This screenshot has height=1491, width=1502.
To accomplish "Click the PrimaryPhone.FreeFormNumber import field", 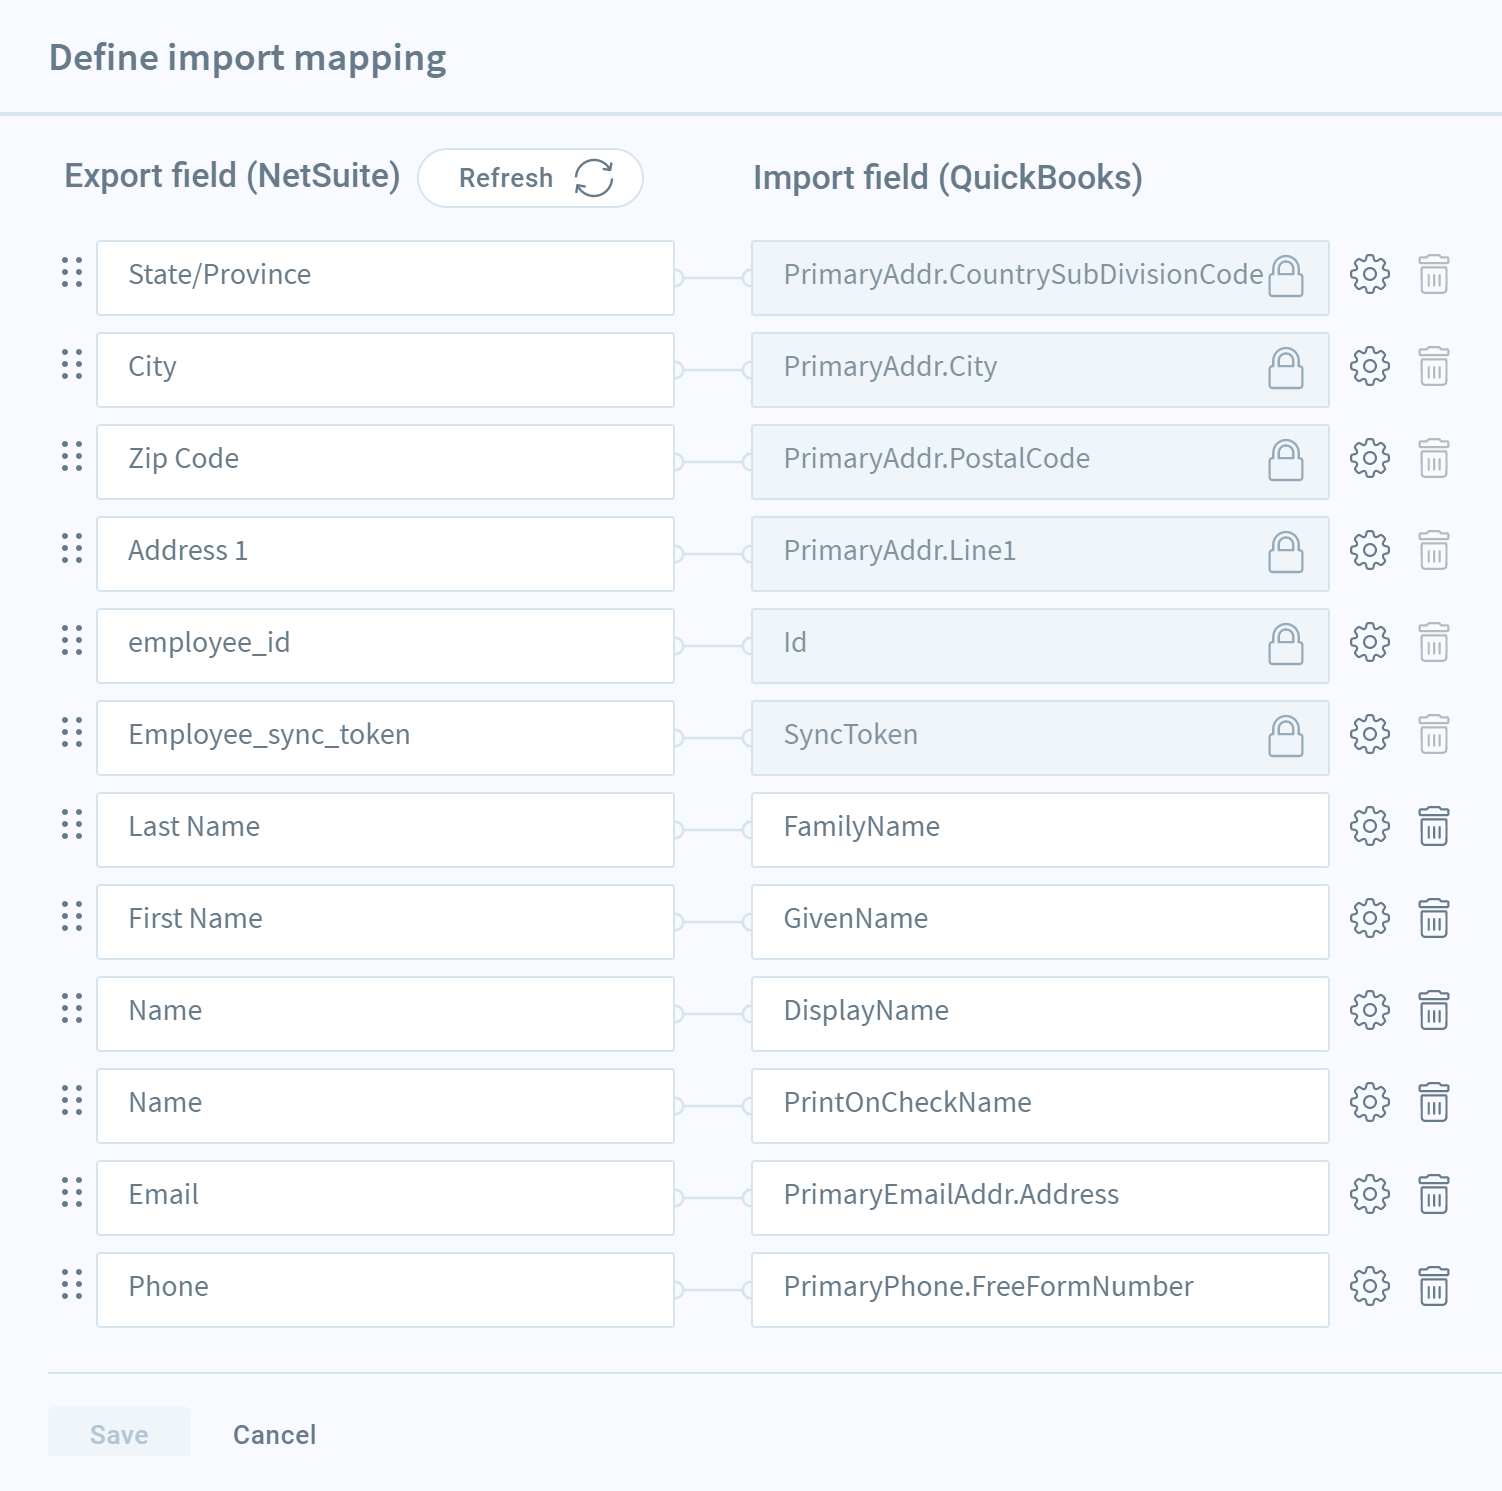I will pyautogui.click(x=1040, y=1290).
